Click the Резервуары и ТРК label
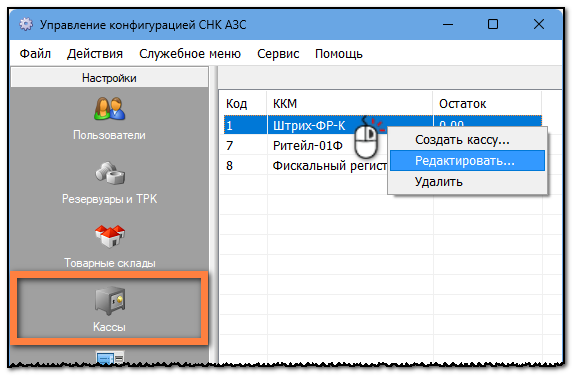 pos(109,199)
